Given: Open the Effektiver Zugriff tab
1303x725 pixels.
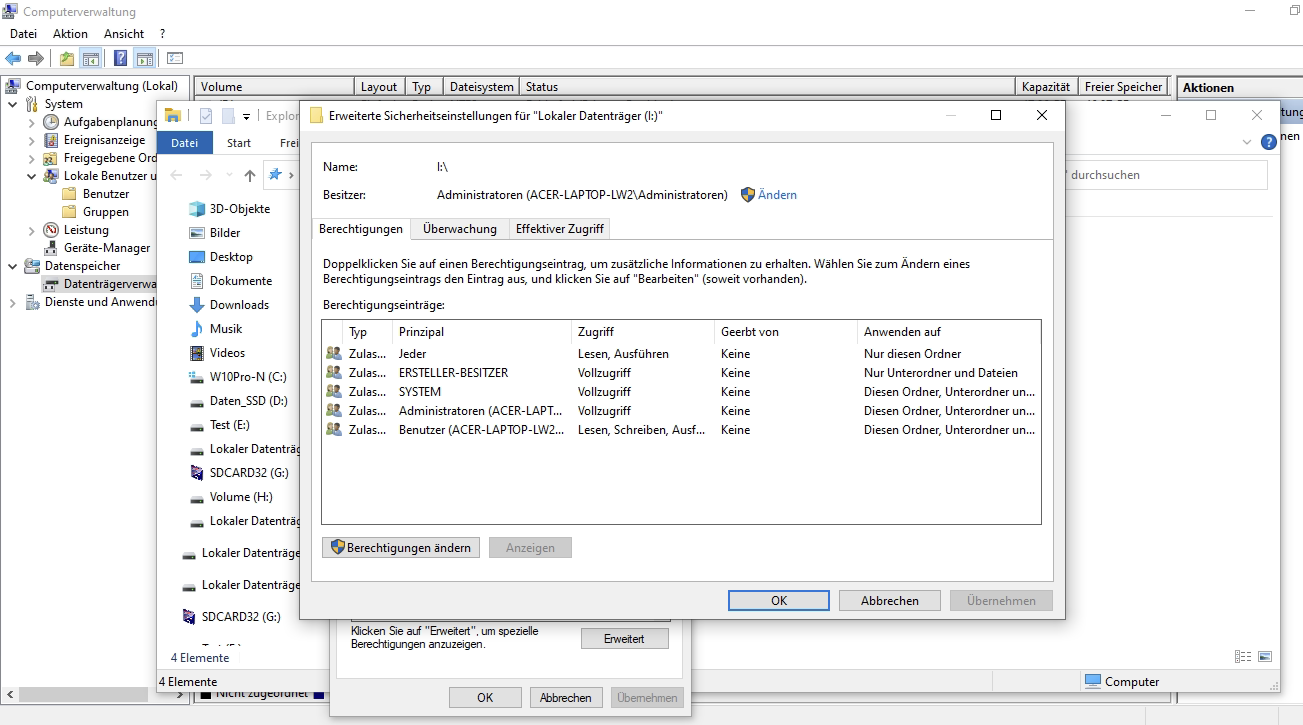Looking at the screenshot, I should (x=559, y=229).
